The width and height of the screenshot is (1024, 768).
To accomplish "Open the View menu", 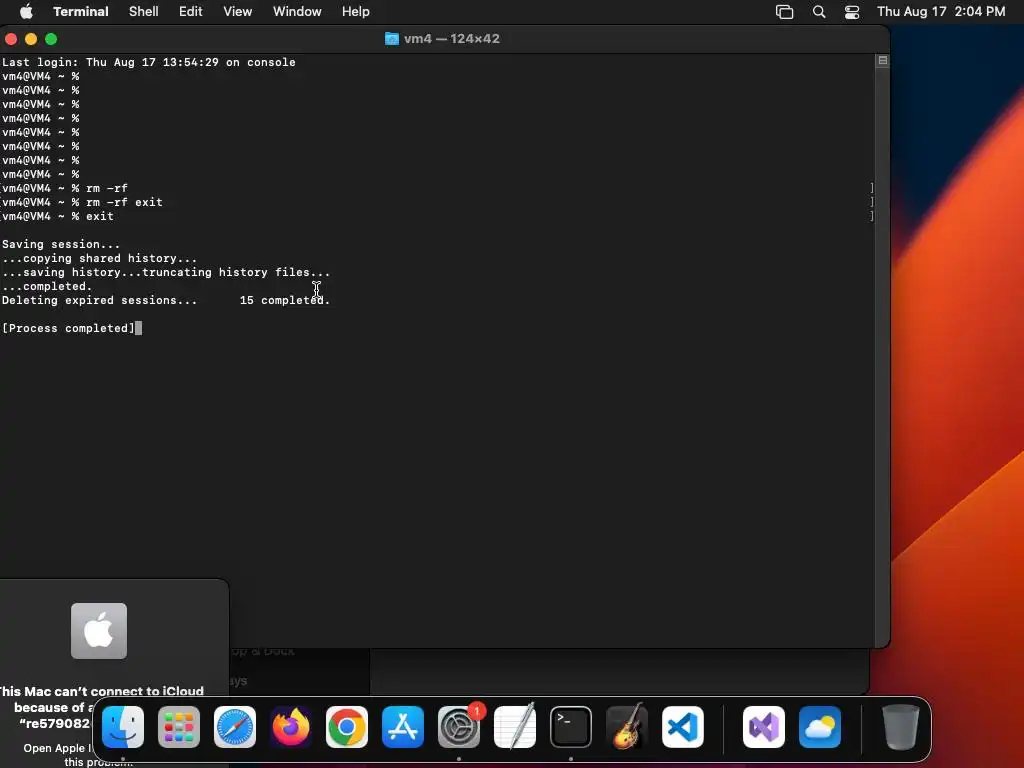I will click(238, 12).
